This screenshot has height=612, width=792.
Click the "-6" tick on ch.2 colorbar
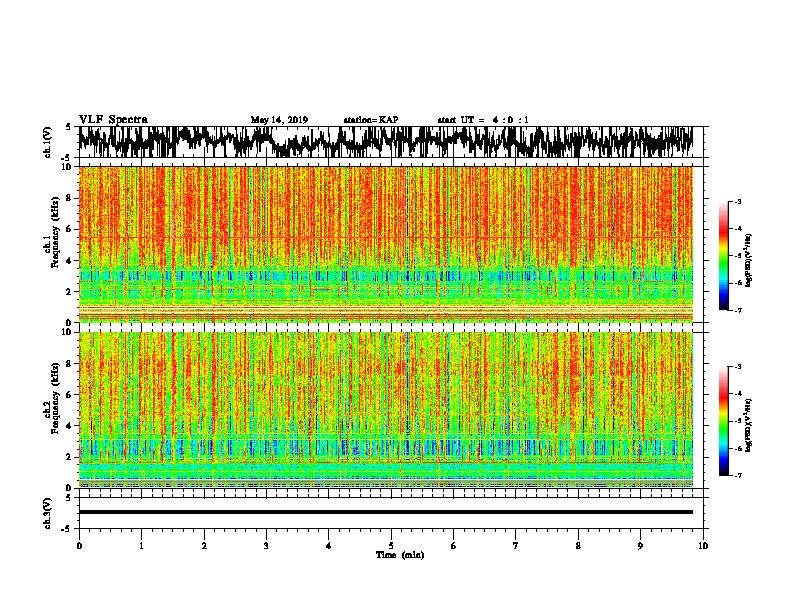(738, 448)
